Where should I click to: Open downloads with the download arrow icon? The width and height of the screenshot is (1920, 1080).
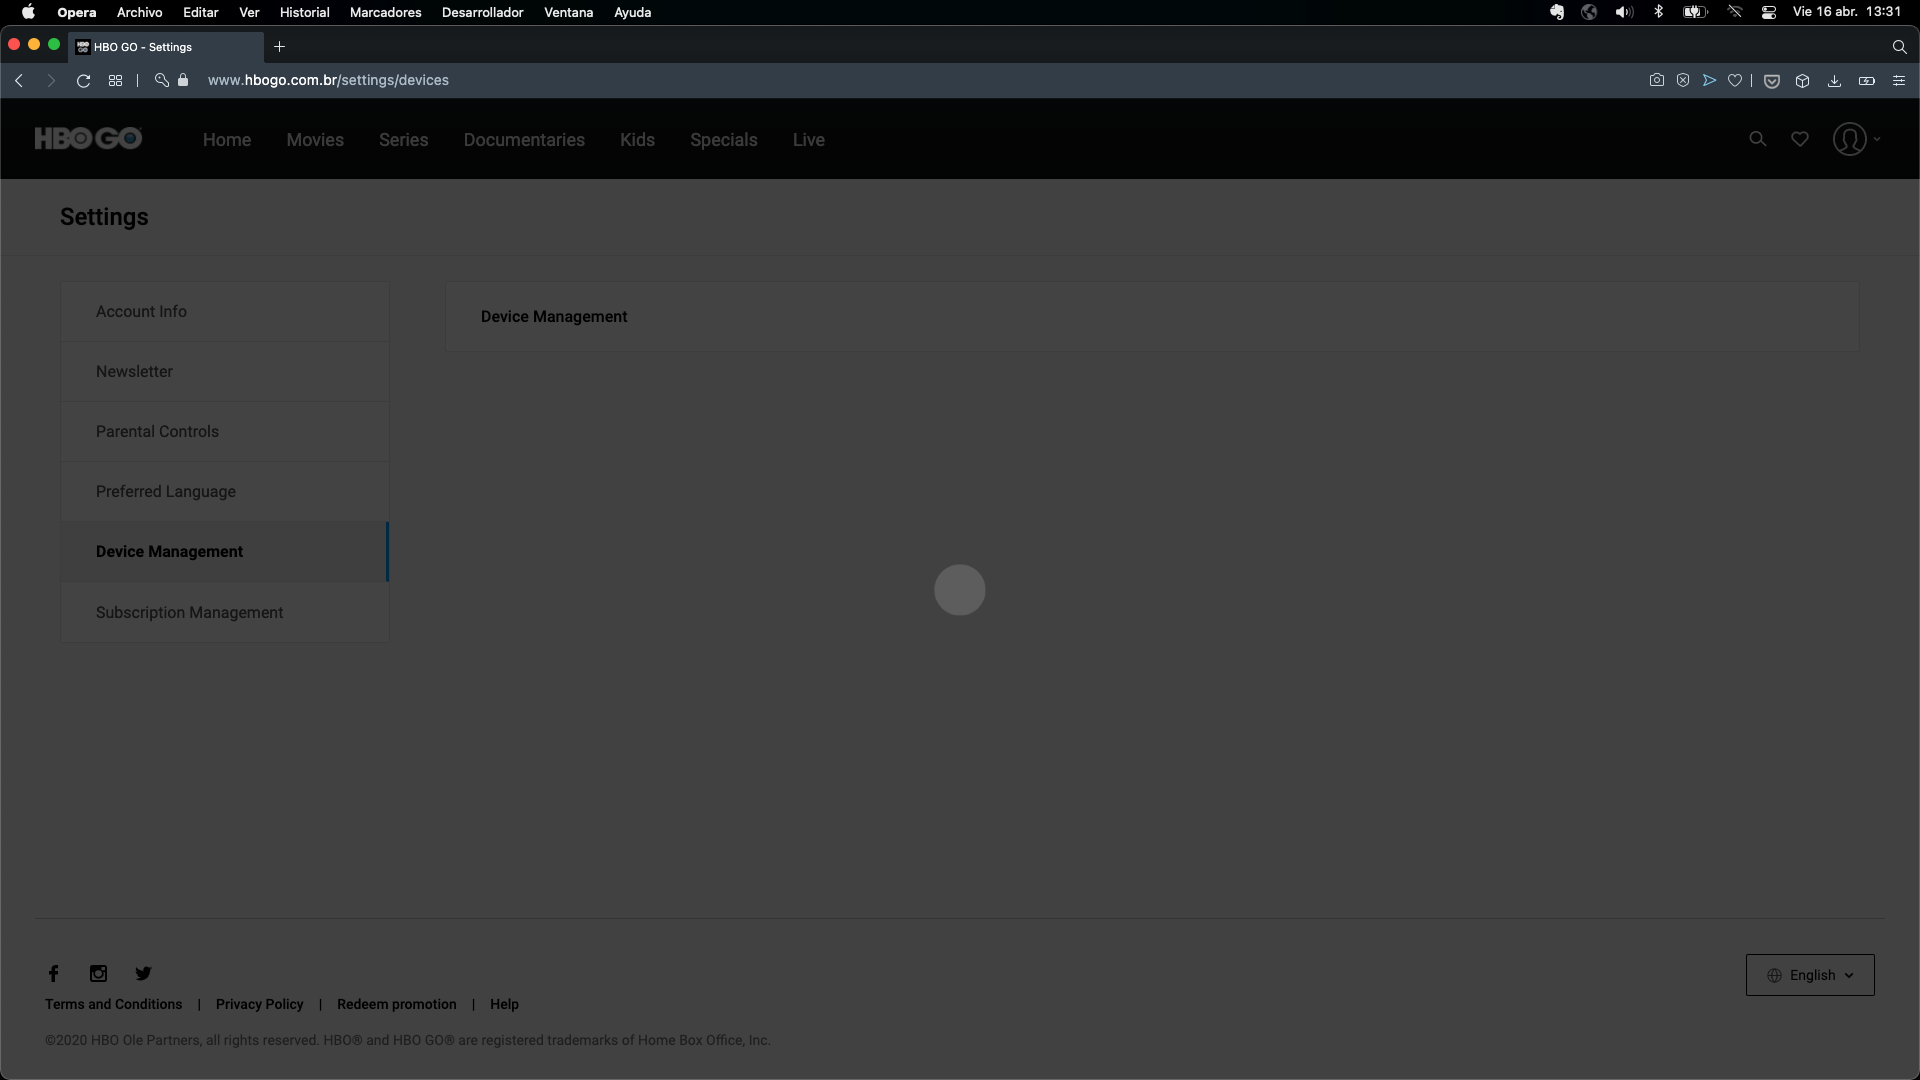(1835, 80)
